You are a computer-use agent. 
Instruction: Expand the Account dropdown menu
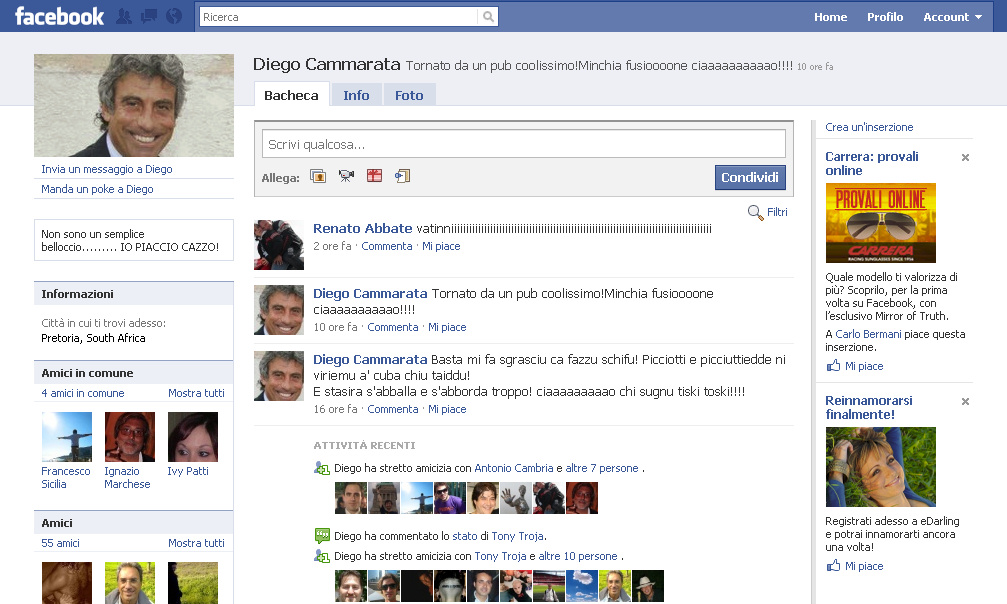pos(952,17)
